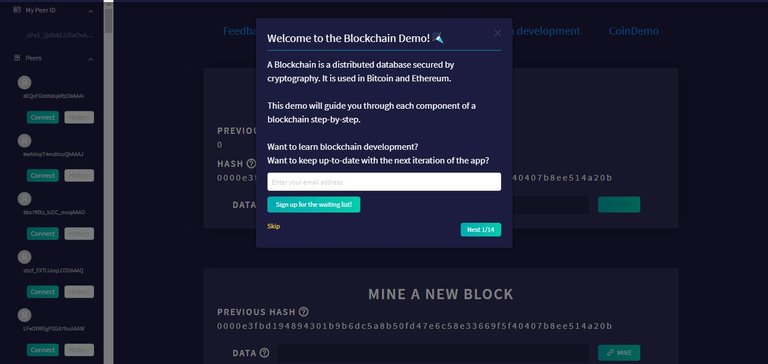Skip the blockchain demo tour
The image size is (768, 364).
coord(274,226)
